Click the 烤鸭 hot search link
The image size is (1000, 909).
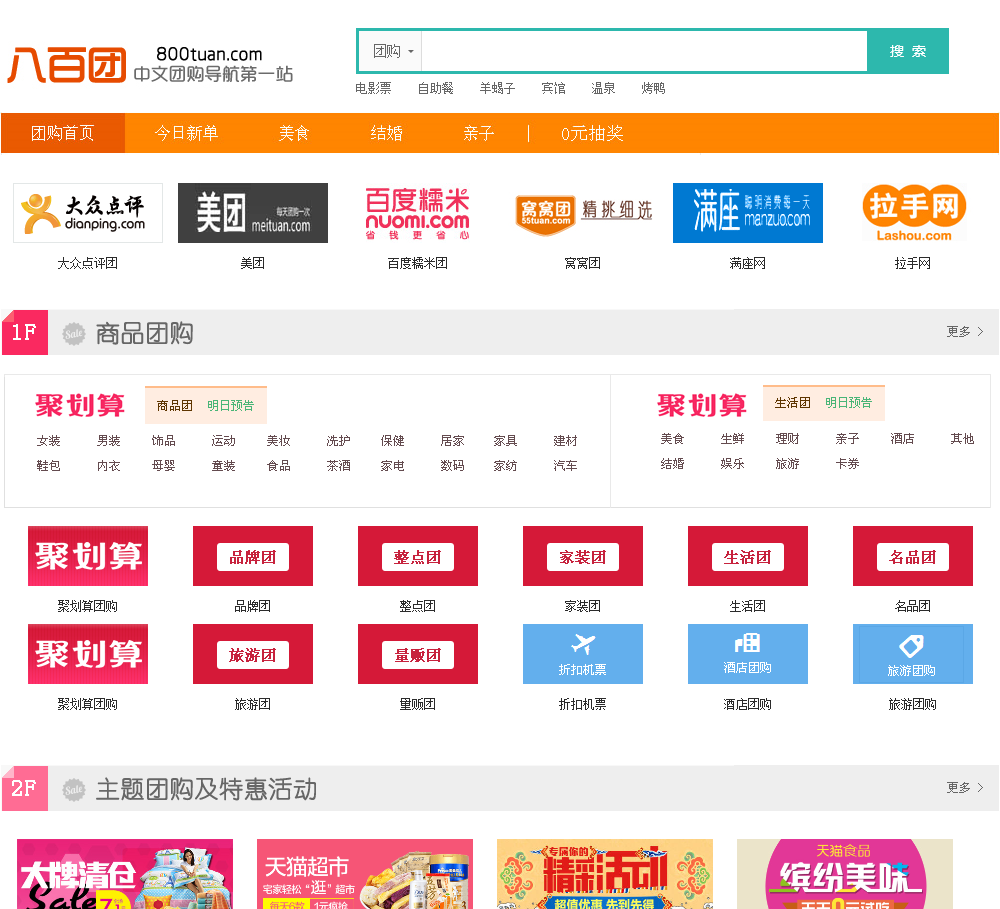(653, 89)
